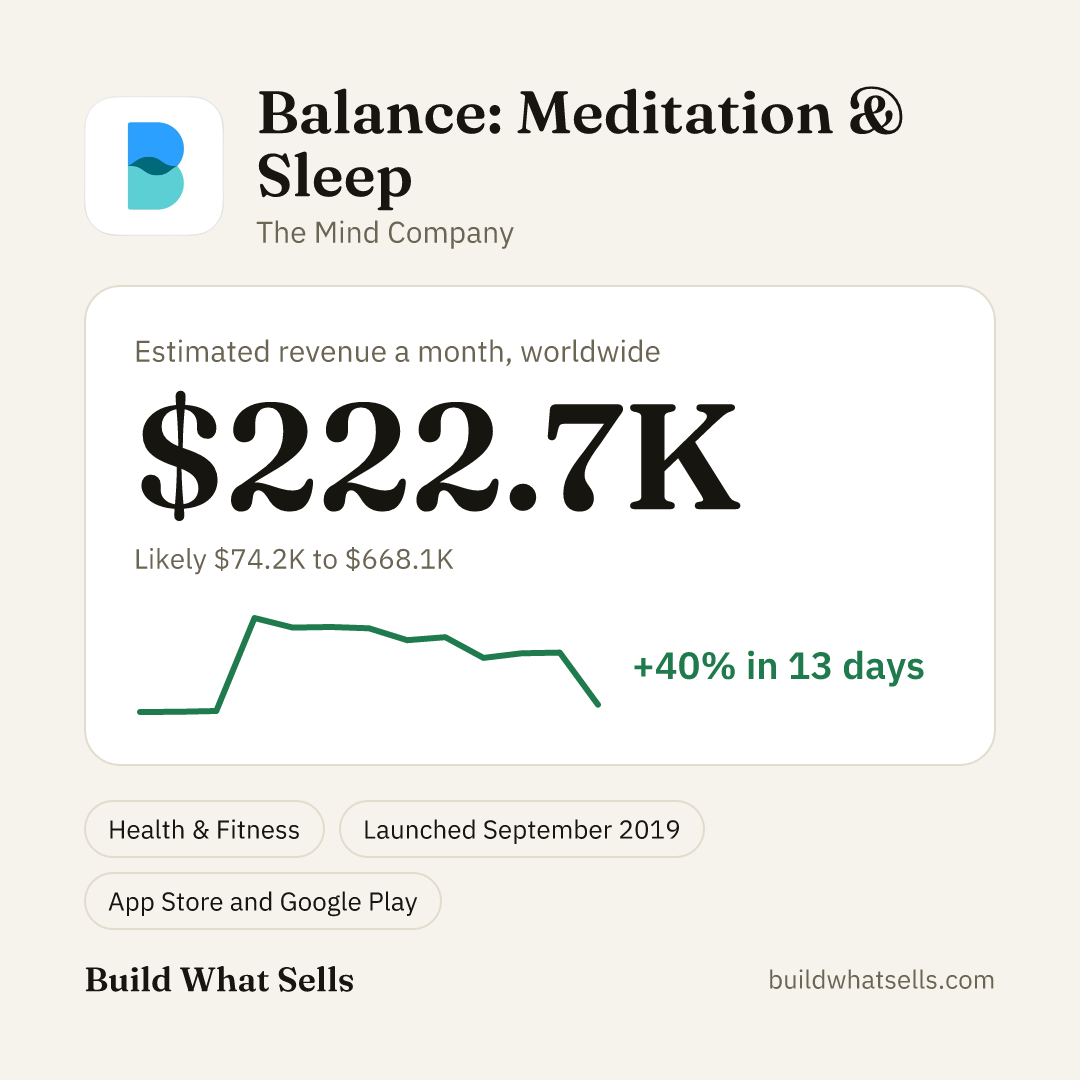Click the $222.7K revenue figure
The height and width of the screenshot is (1080, 1080).
439,455
